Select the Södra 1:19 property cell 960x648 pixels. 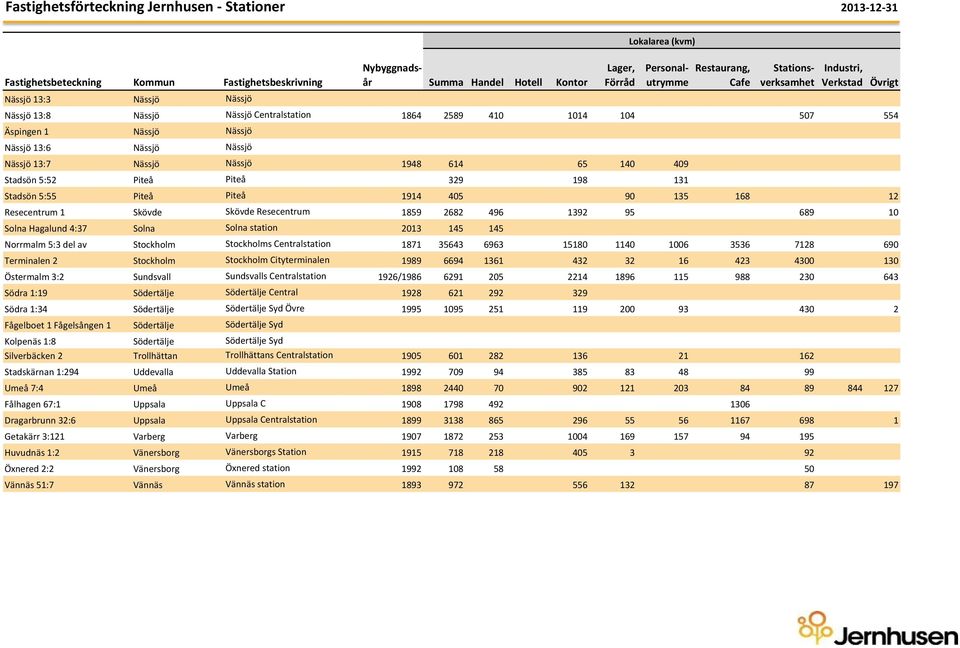pyautogui.click(x=26, y=293)
